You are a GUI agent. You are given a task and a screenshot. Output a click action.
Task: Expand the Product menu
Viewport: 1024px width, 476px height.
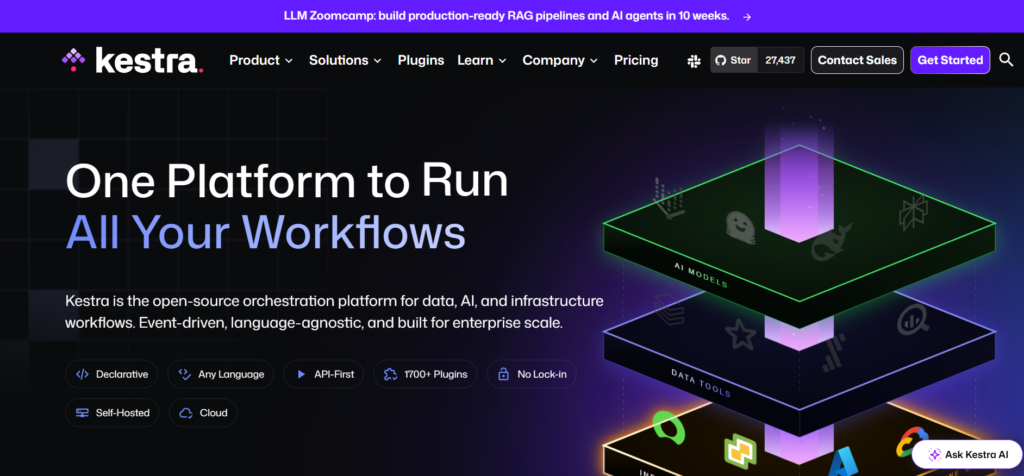click(261, 60)
